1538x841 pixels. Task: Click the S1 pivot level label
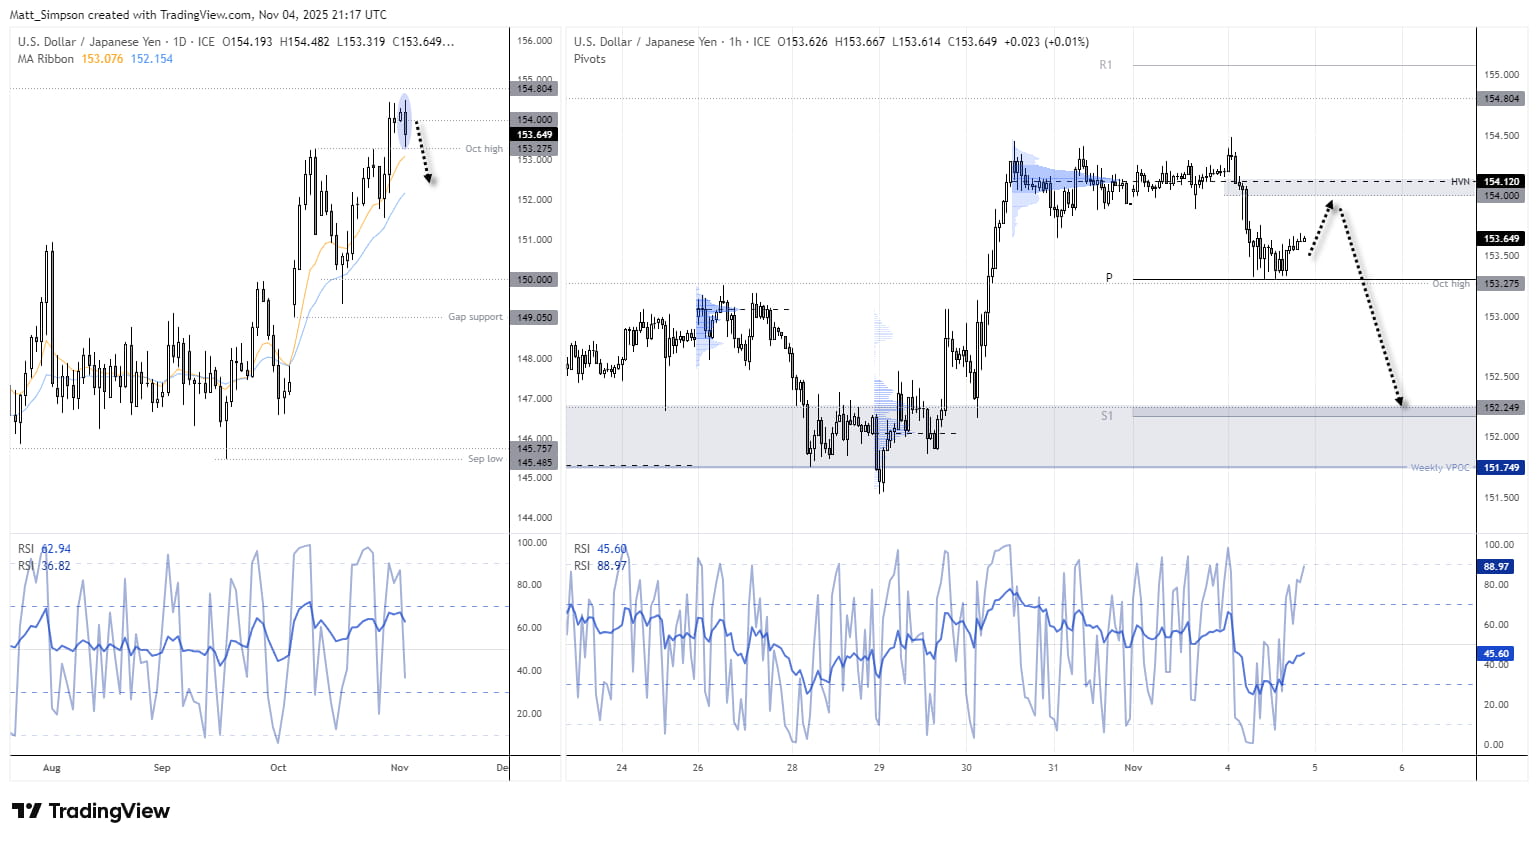(x=1107, y=416)
